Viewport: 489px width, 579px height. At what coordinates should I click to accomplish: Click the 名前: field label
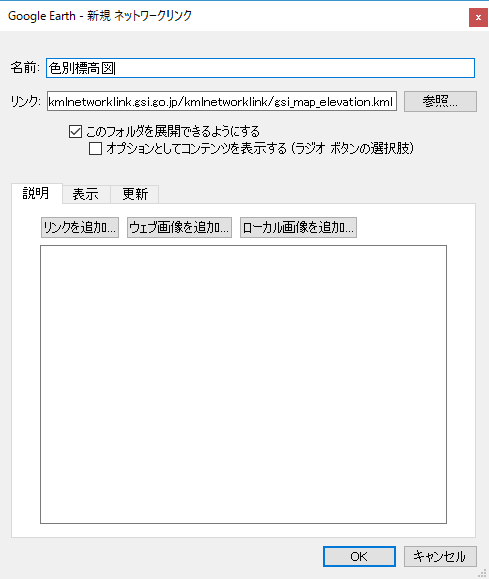[x=25, y=68]
